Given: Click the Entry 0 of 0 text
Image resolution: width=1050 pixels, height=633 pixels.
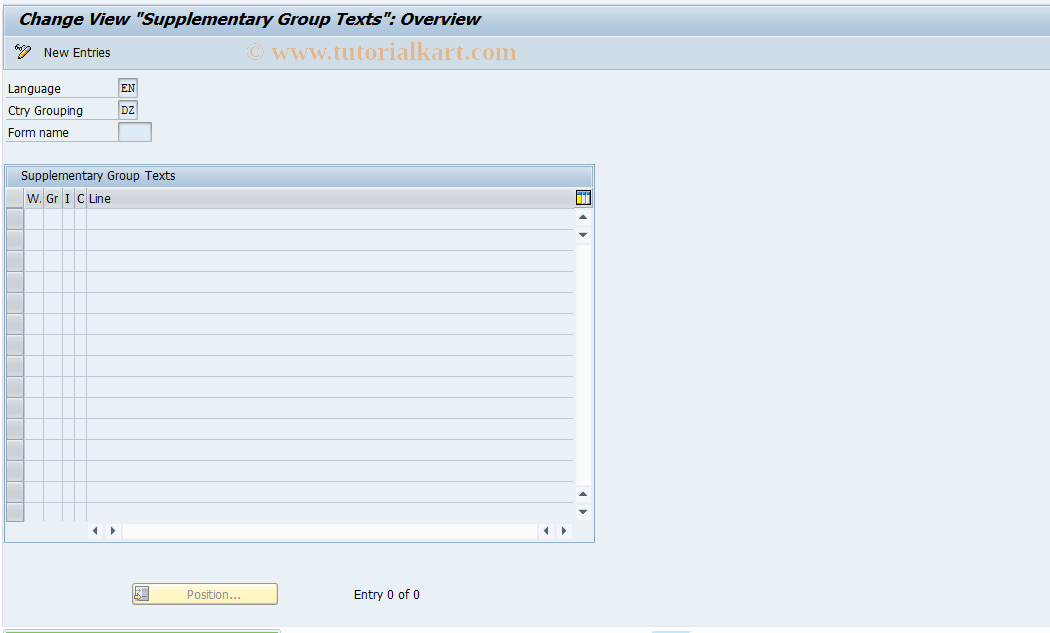Looking at the screenshot, I should point(386,594).
